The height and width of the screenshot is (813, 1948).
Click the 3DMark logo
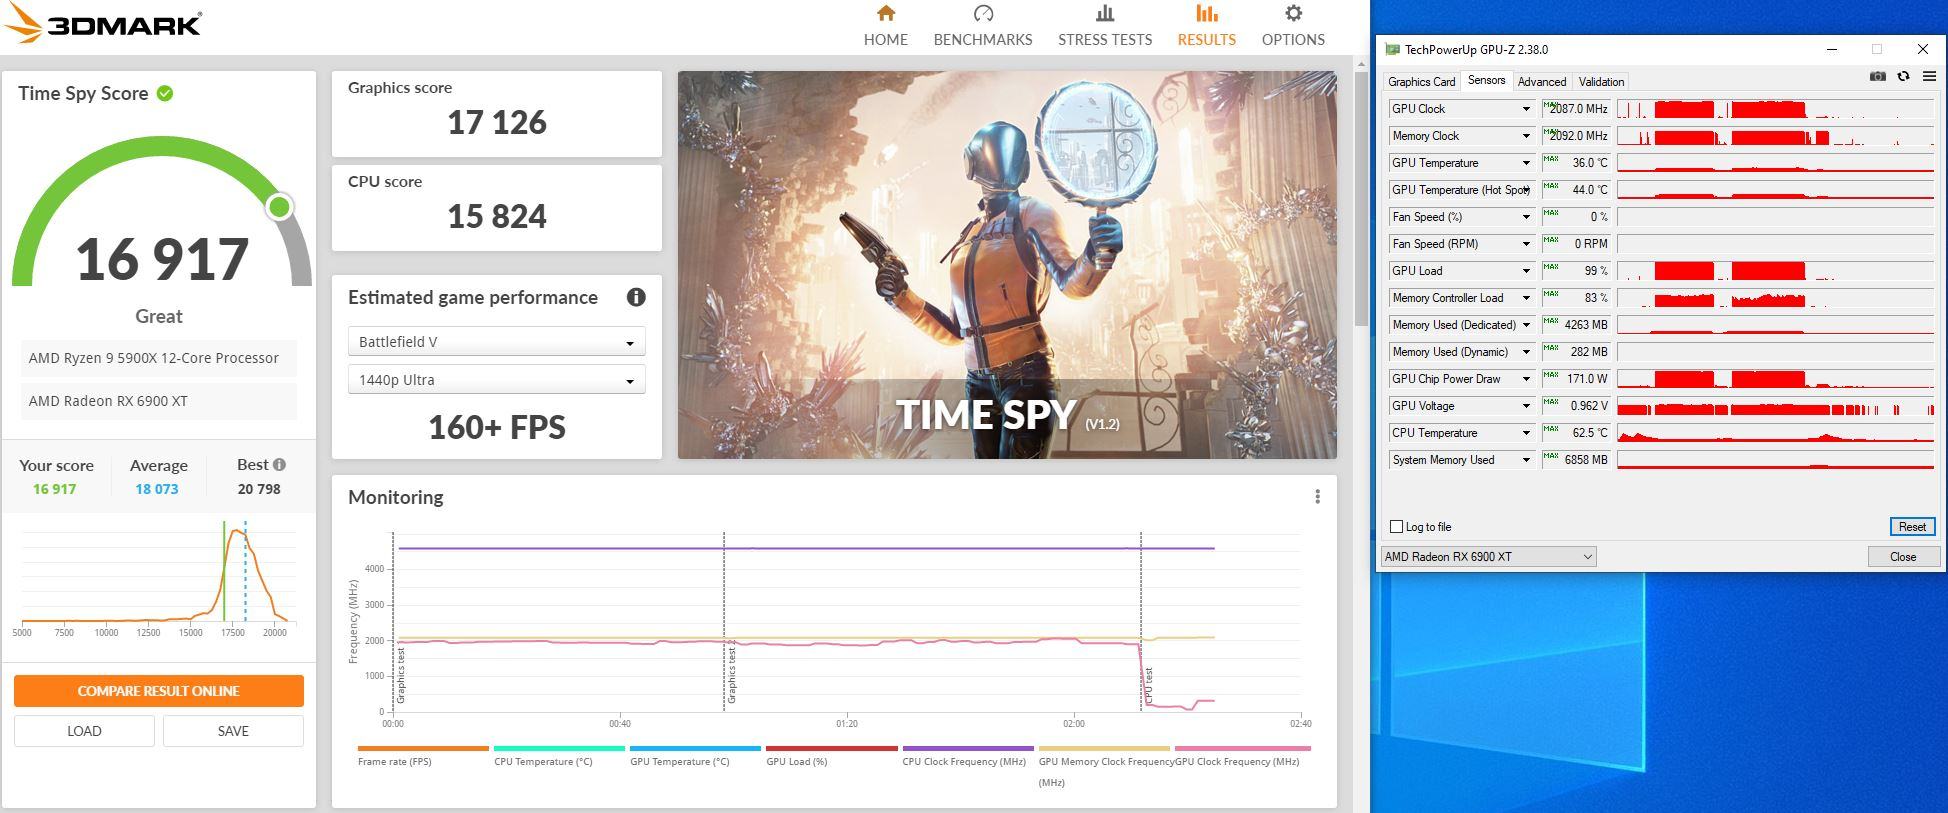click(x=103, y=25)
